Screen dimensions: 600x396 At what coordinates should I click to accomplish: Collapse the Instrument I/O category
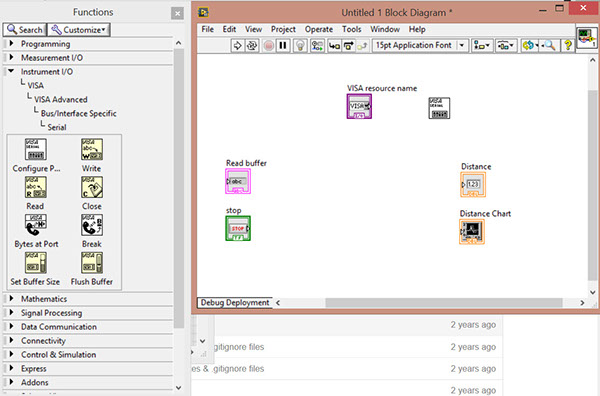click(x=11, y=71)
